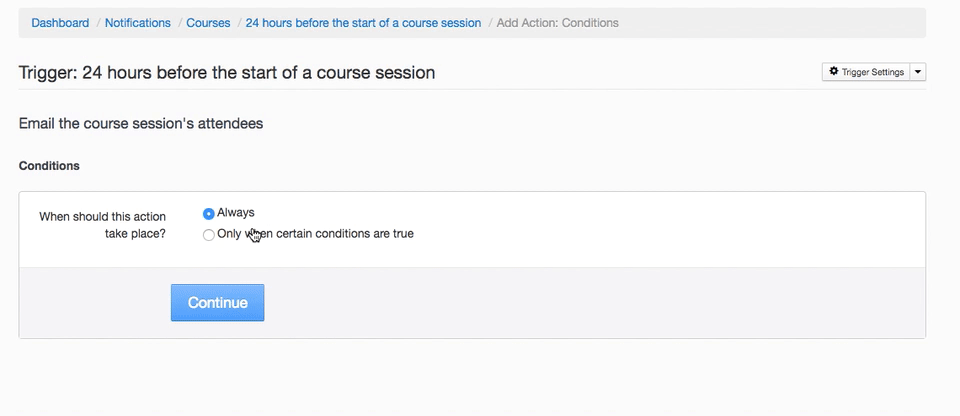Choose the 'Only when certain conditions' radio button

(x=208, y=235)
